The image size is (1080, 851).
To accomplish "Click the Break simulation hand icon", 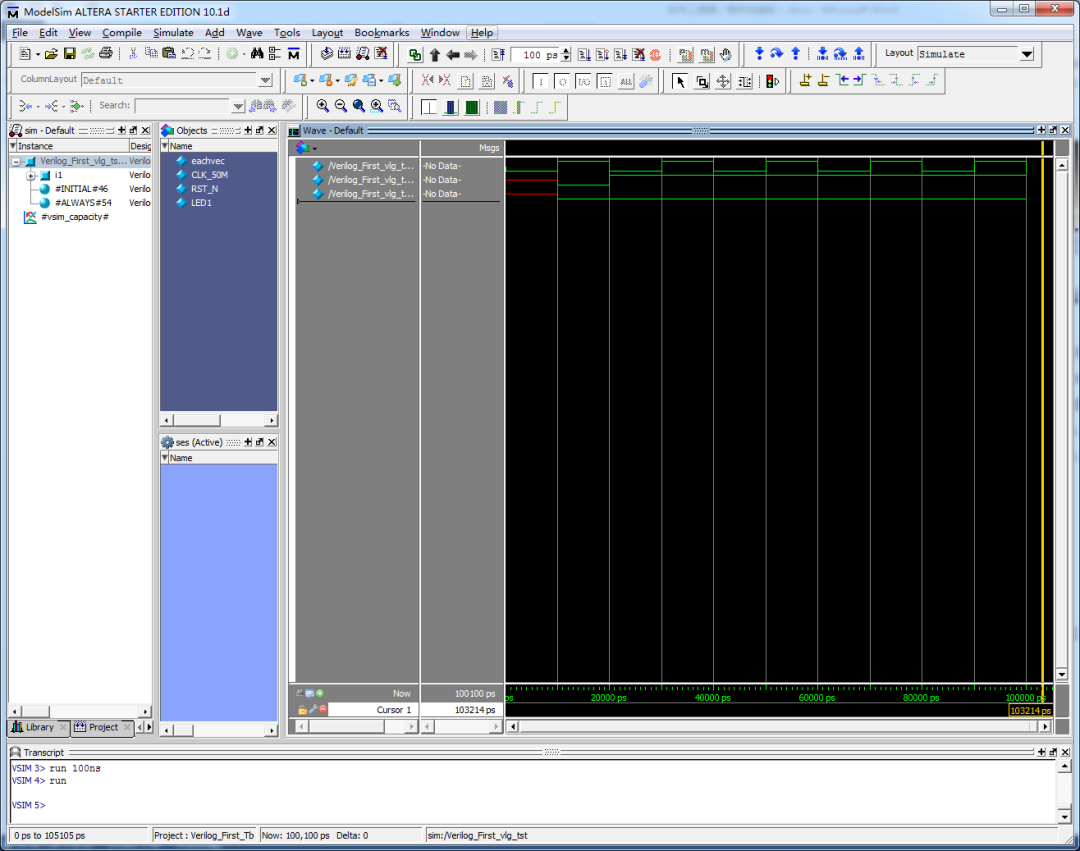I will click(726, 54).
